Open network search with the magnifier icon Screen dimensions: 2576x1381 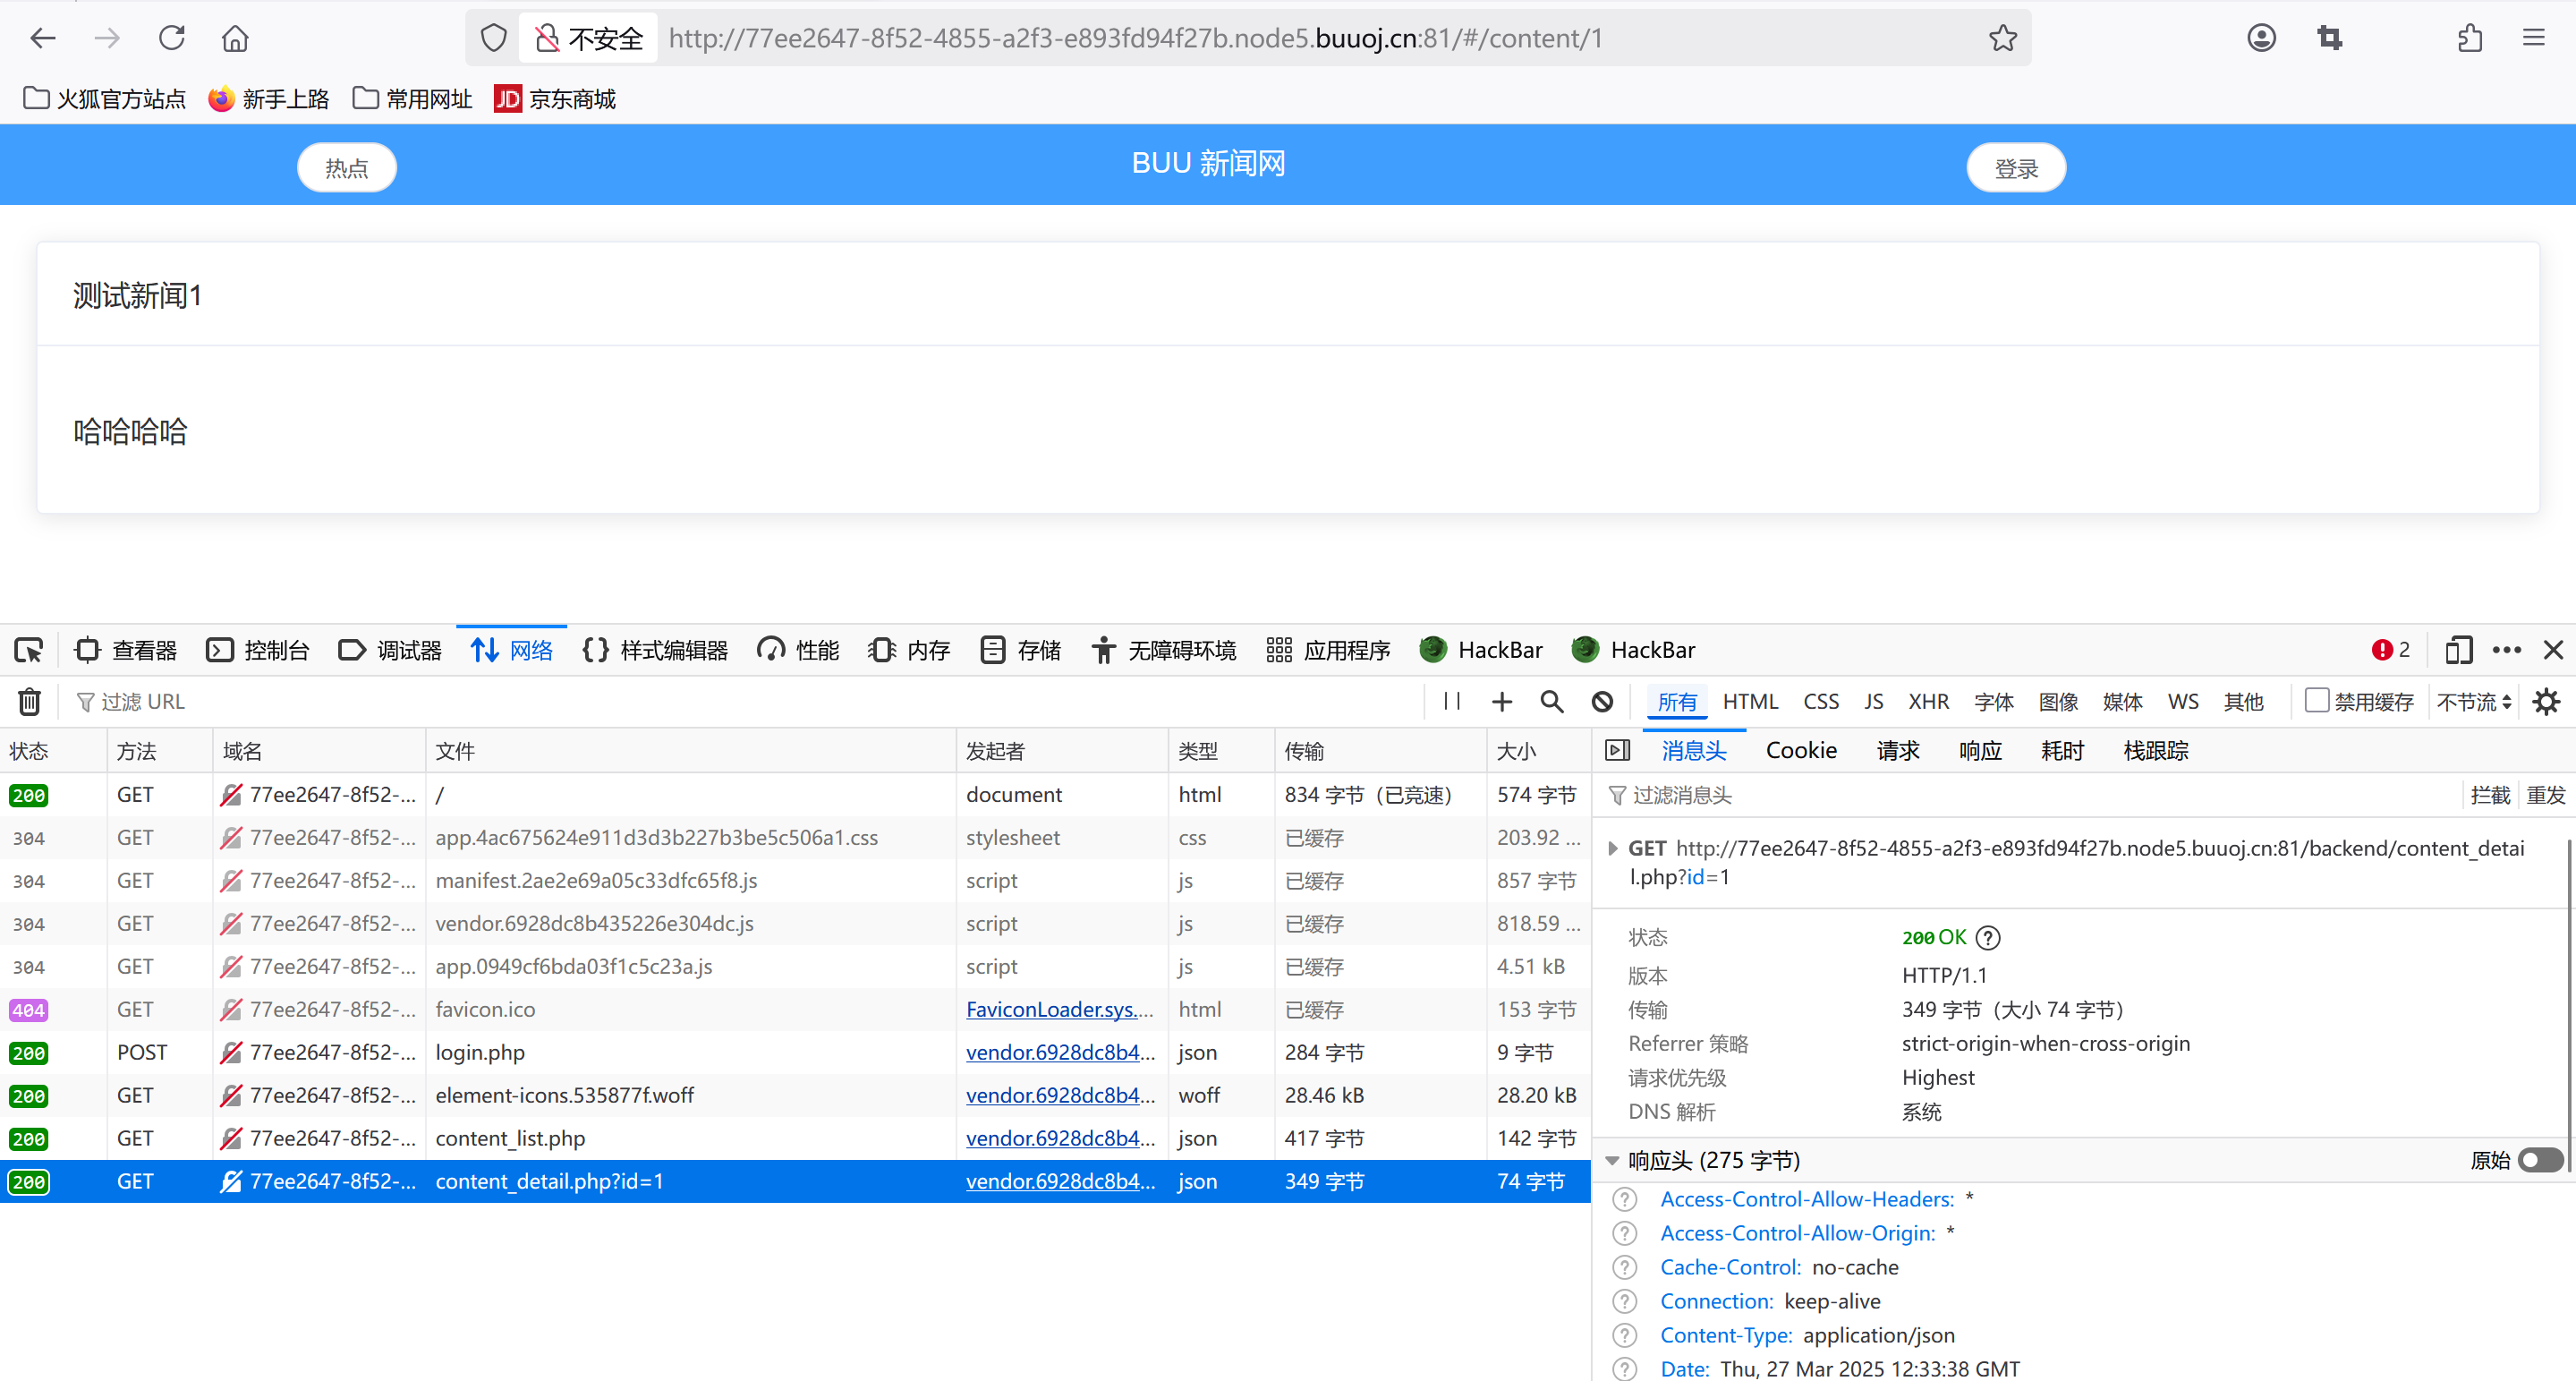(x=1551, y=702)
